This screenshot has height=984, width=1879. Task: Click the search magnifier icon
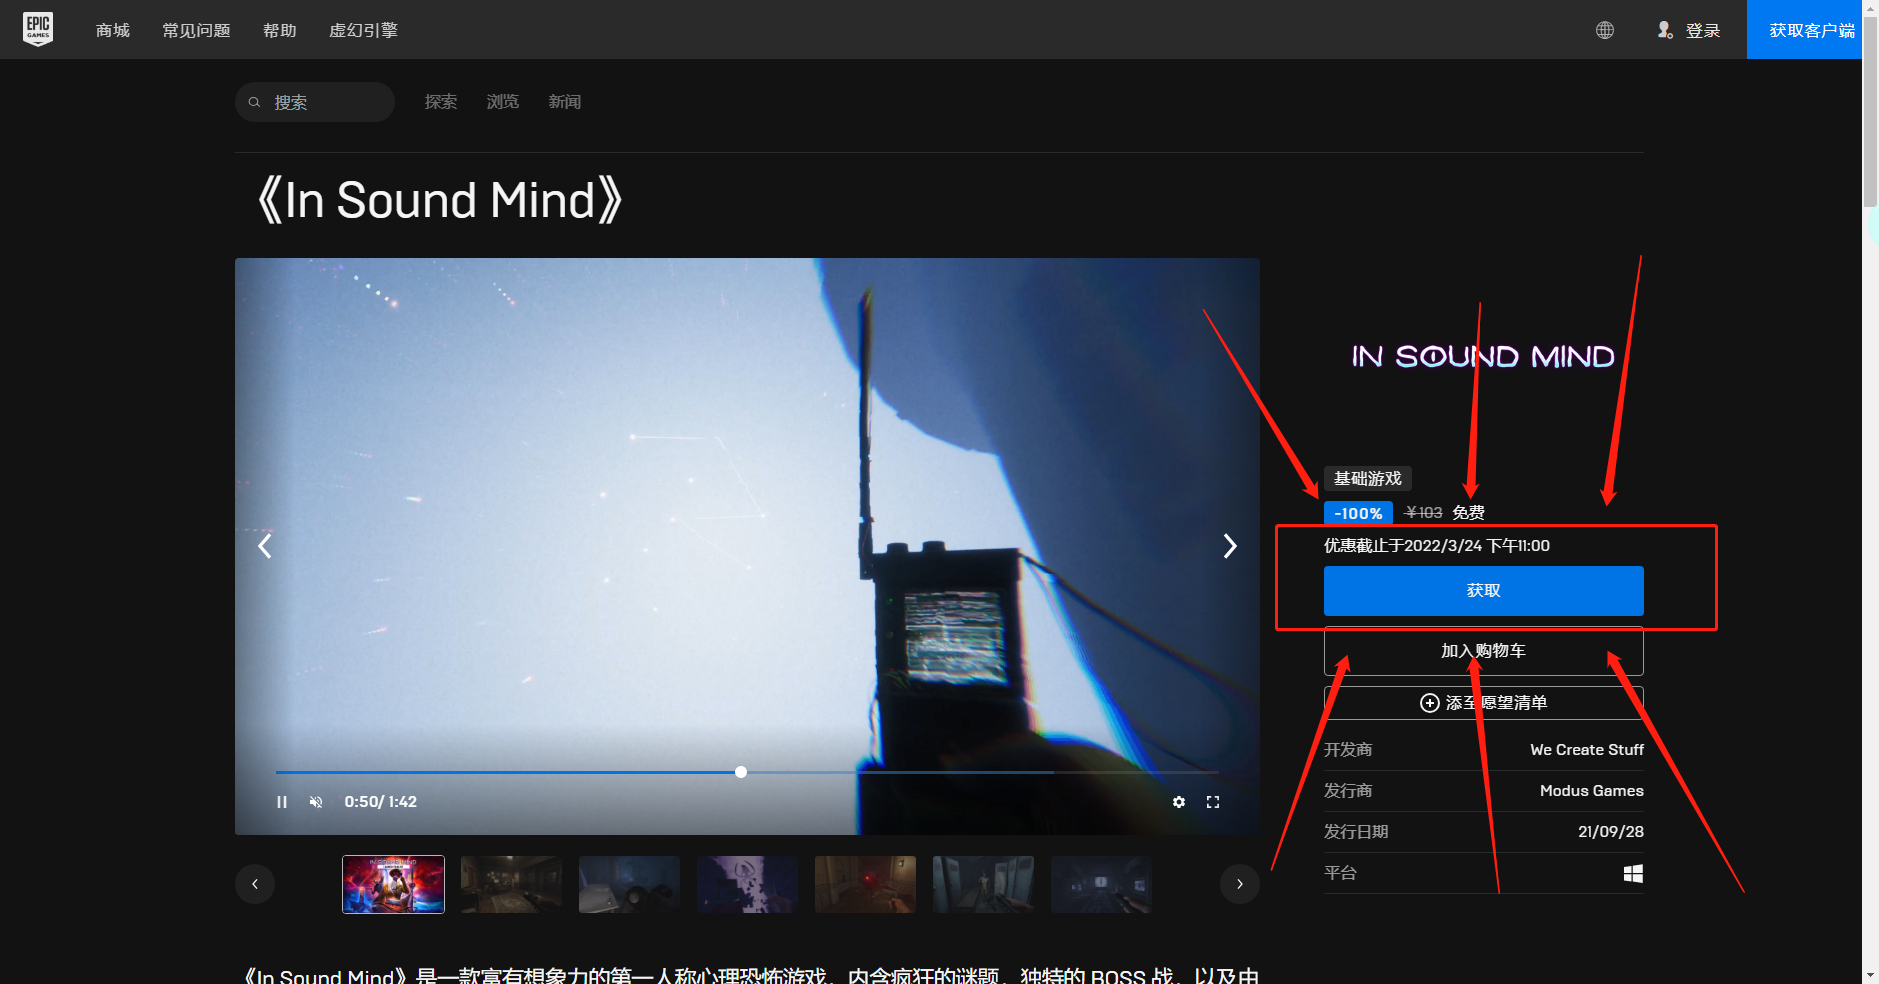click(x=256, y=101)
